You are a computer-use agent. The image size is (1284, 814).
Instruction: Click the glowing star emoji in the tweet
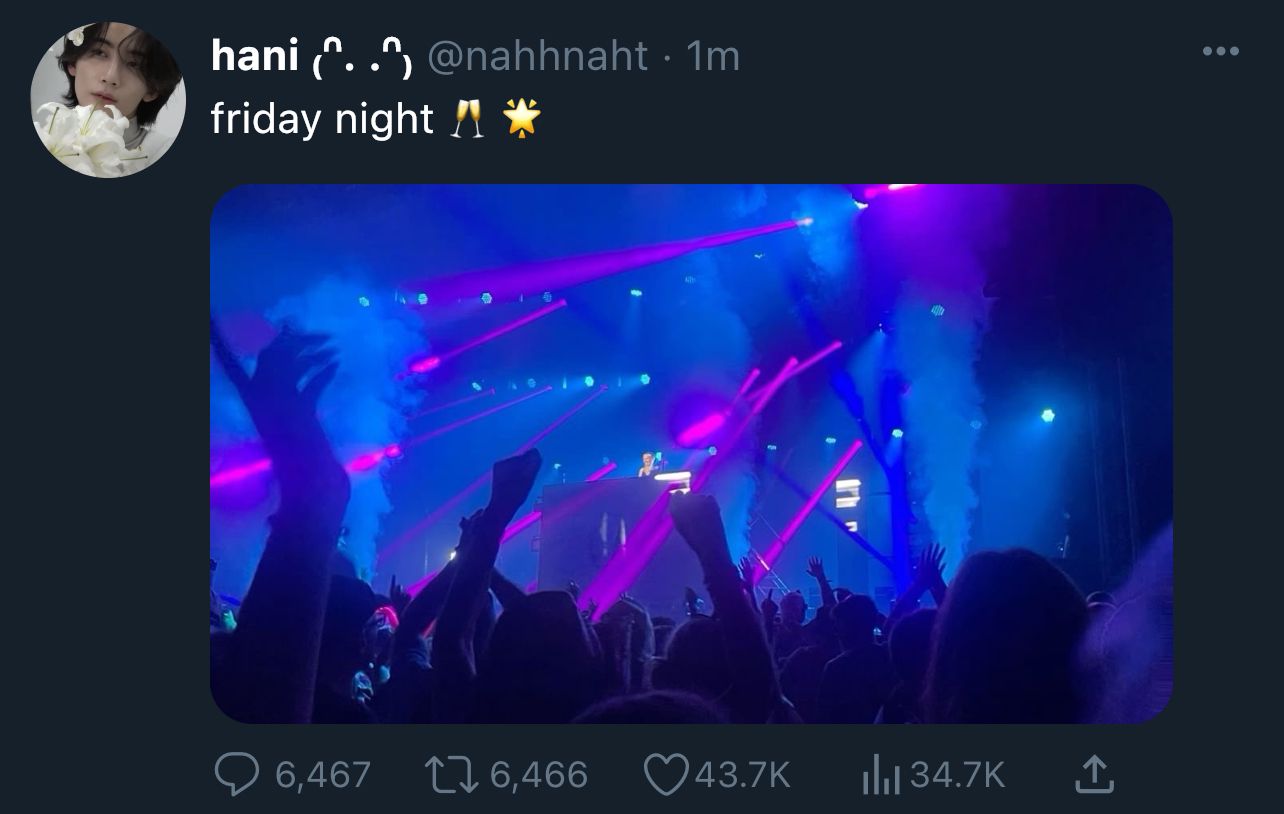[521, 120]
